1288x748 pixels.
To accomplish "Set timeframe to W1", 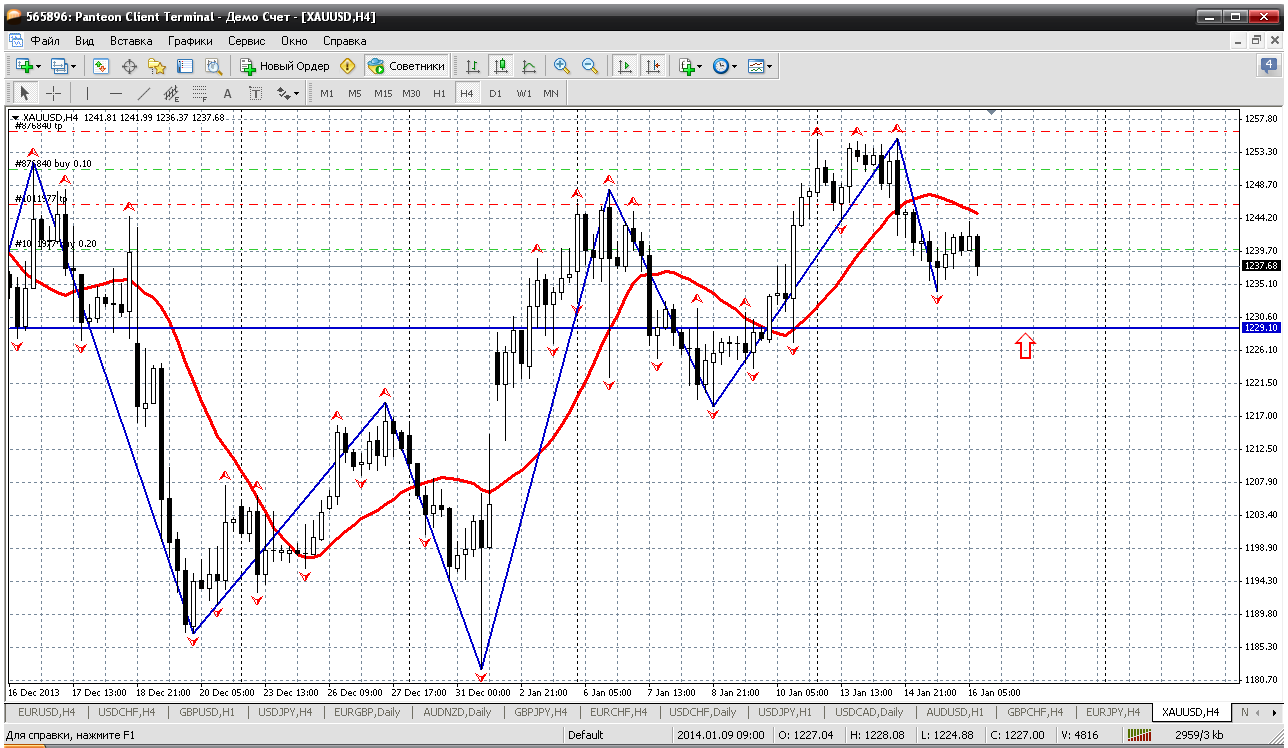I will click(x=523, y=93).
